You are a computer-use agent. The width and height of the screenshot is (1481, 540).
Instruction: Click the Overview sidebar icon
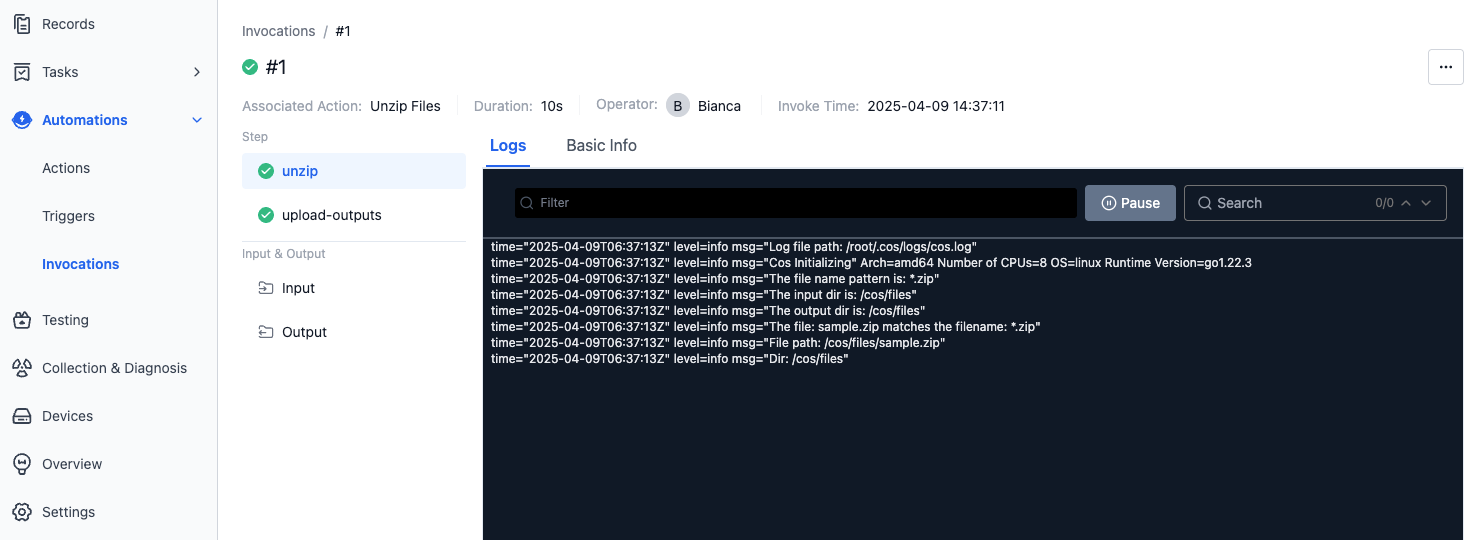tap(22, 464)
